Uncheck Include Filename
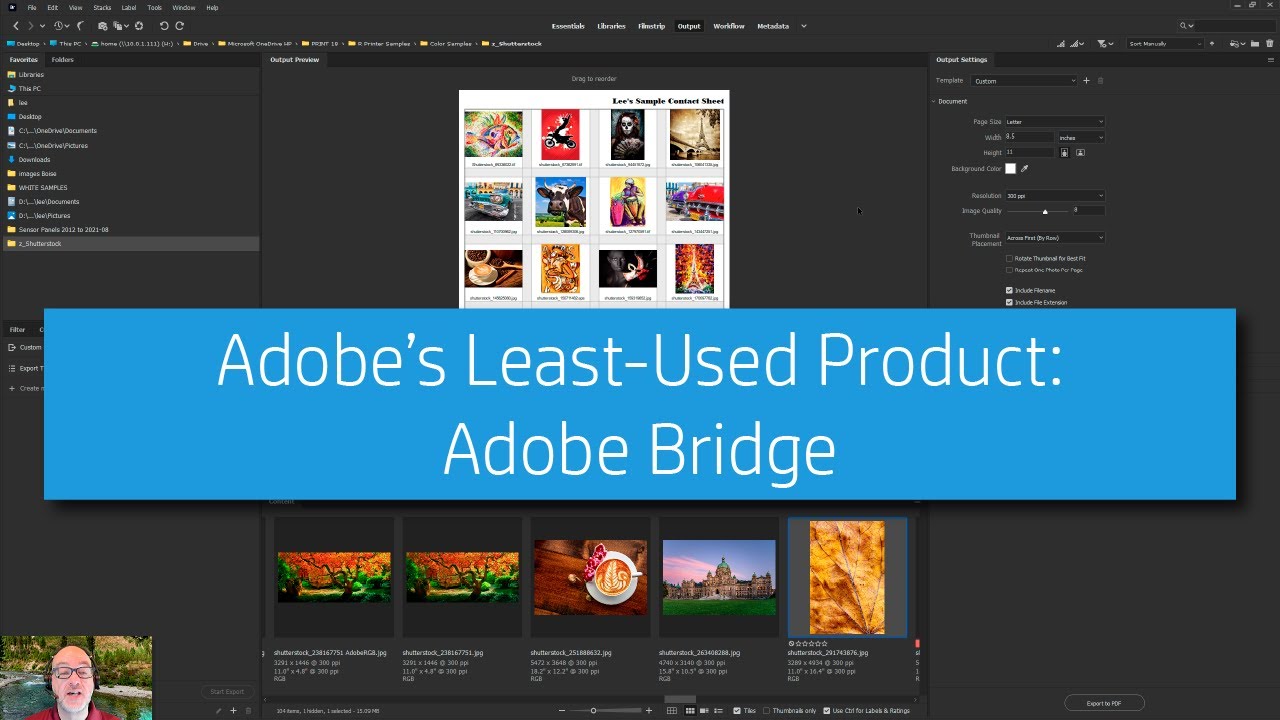Viewport: 1280px width, 720px height. coord(1009,290)
